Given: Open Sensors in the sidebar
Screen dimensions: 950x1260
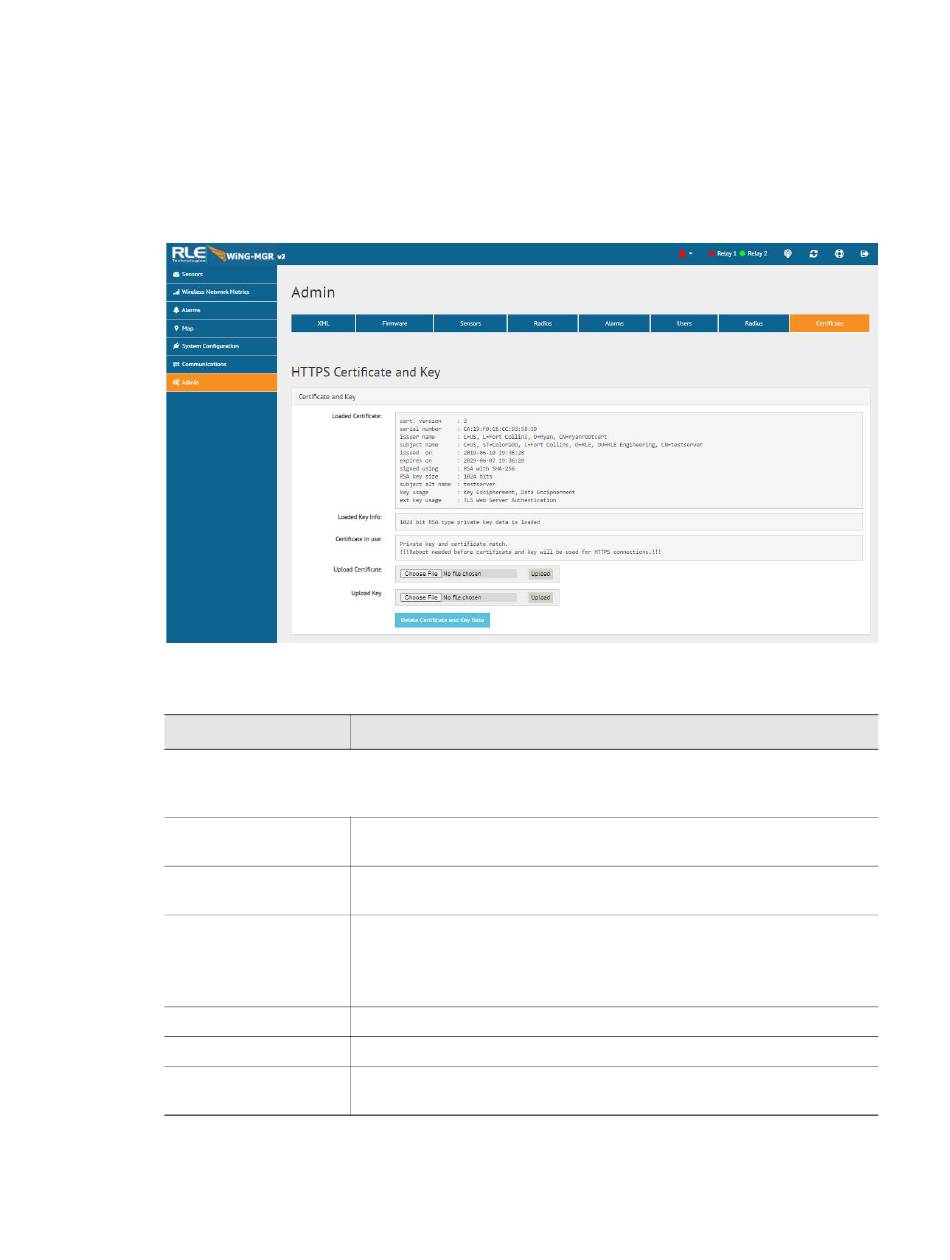Looking at the screenshot, I should point(221,274).
